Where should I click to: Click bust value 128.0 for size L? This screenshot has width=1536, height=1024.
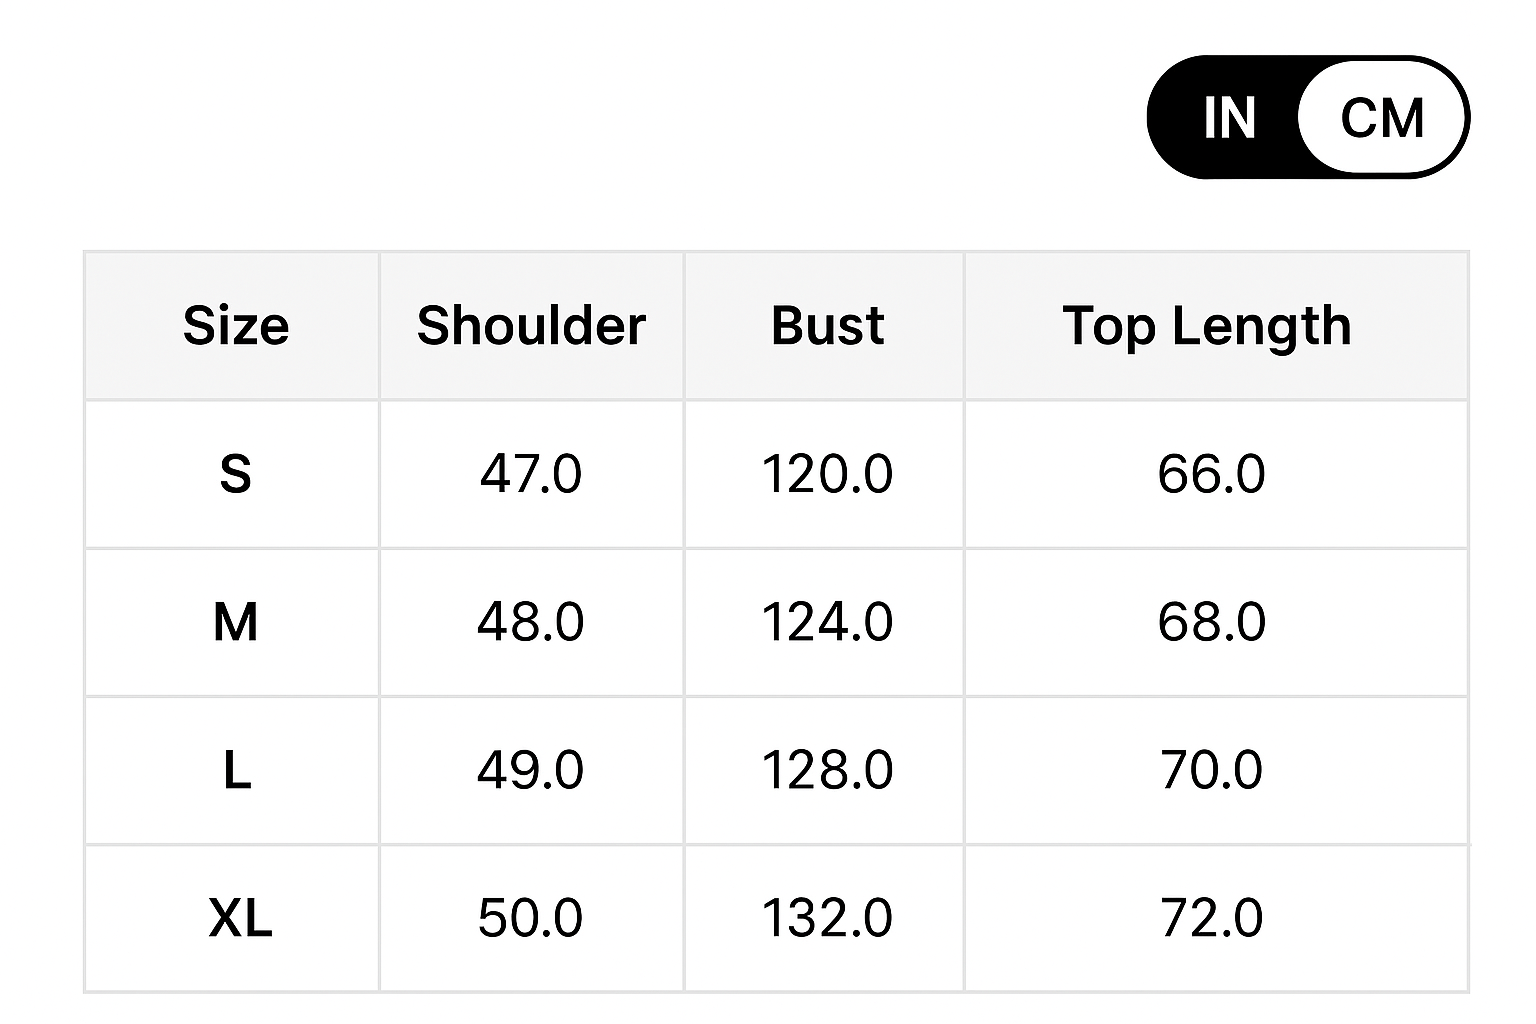(827, 770)
